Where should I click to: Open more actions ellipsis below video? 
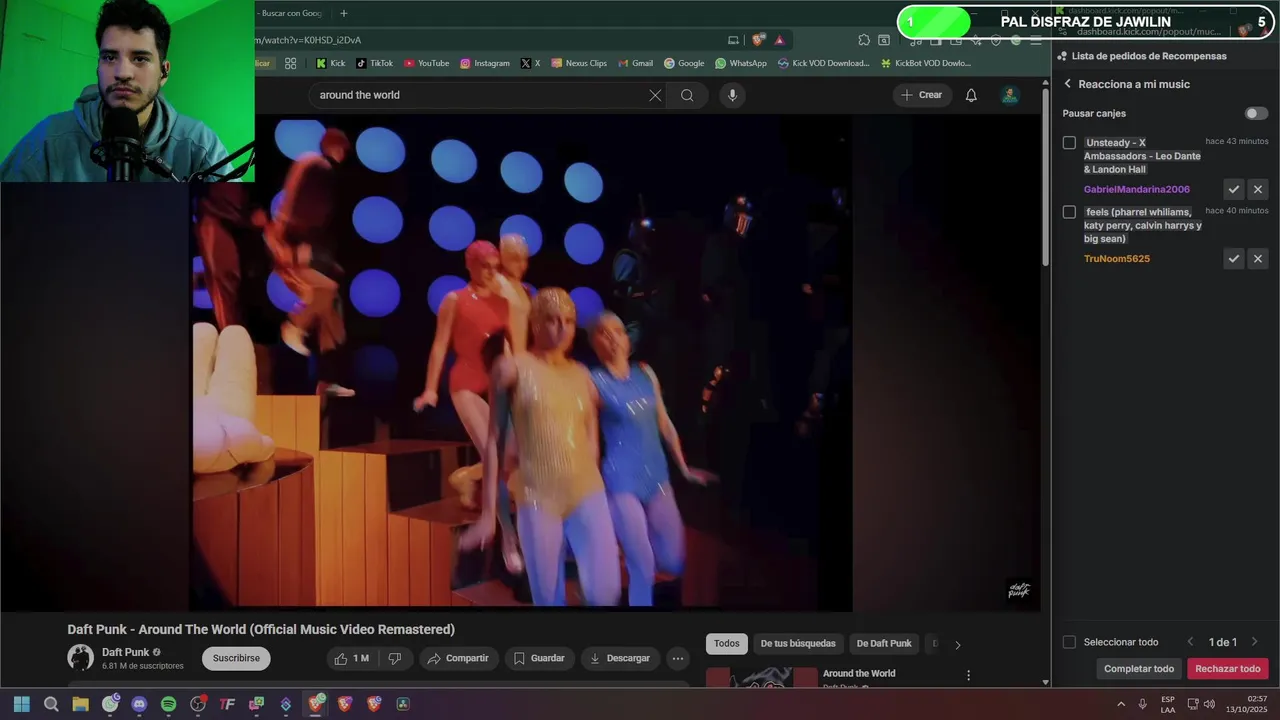point(677,658)
